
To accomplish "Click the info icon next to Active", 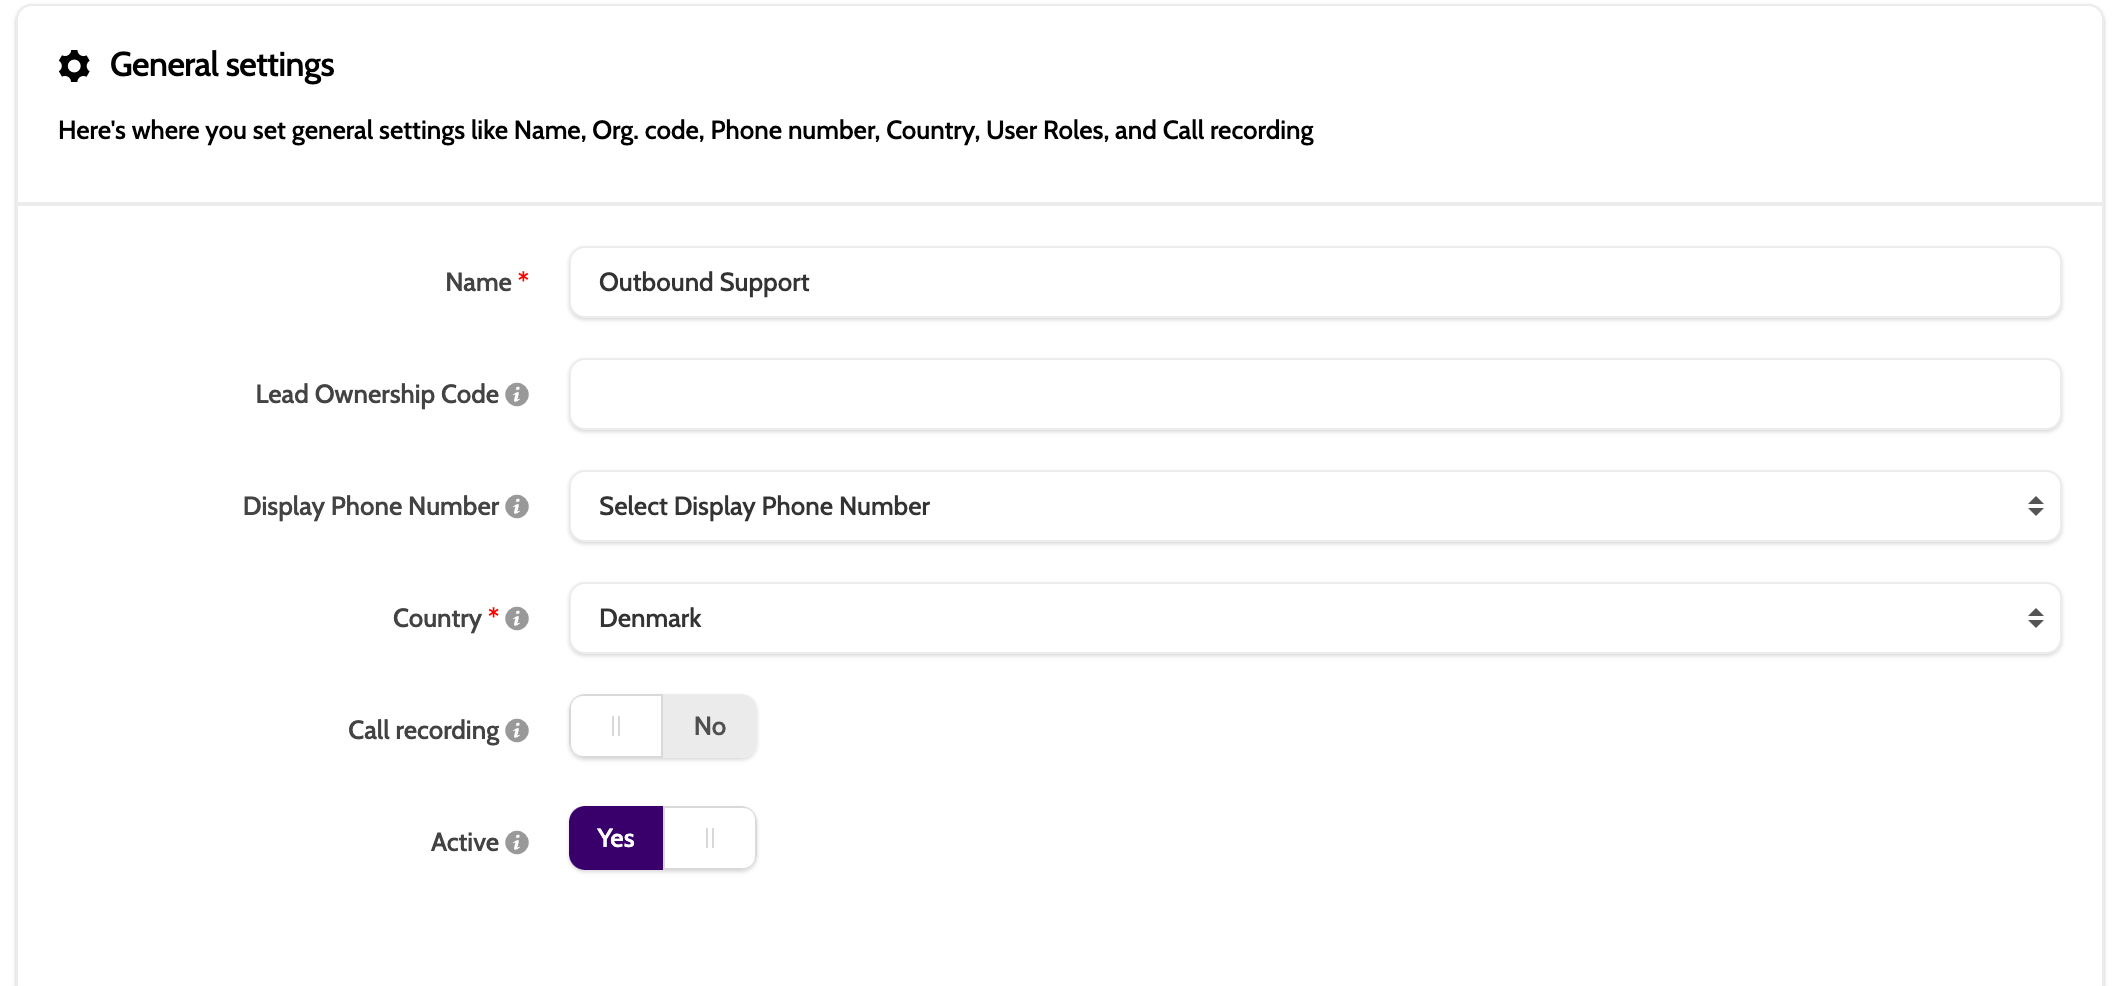I will coord(517,843).
